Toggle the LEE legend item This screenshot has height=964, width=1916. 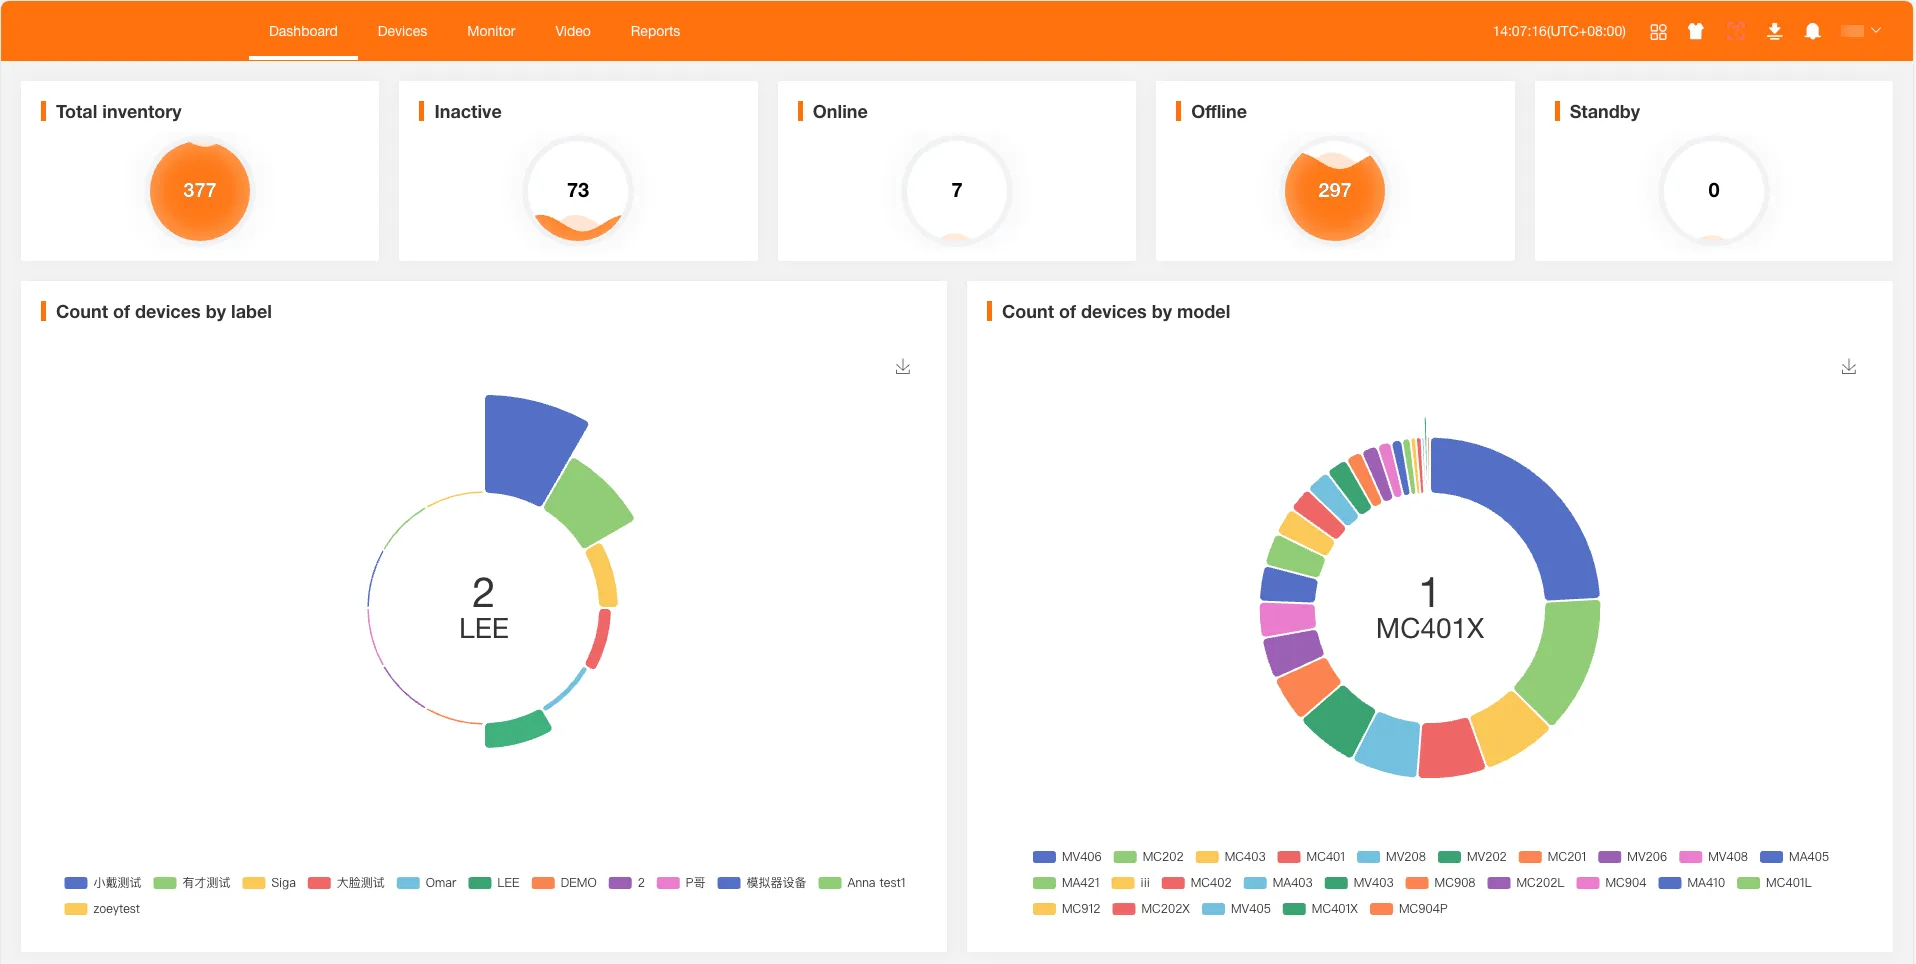coord(496,883)
